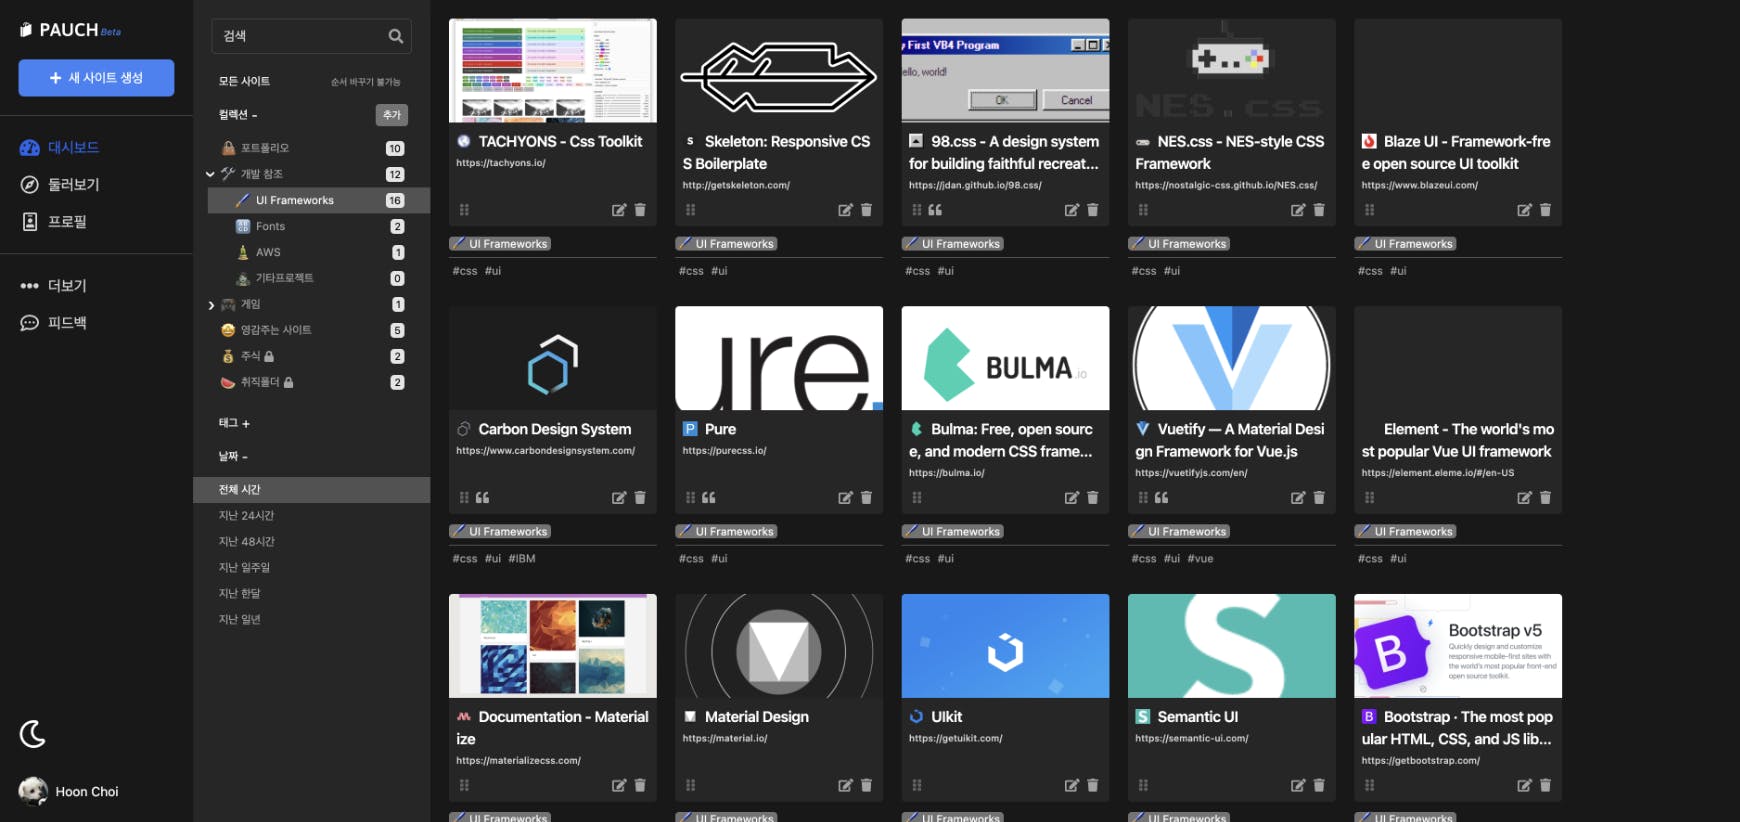The width and height of the screenshot is (1740, 822).
Task: Expand the 태그 section
Action: point(234,423)
